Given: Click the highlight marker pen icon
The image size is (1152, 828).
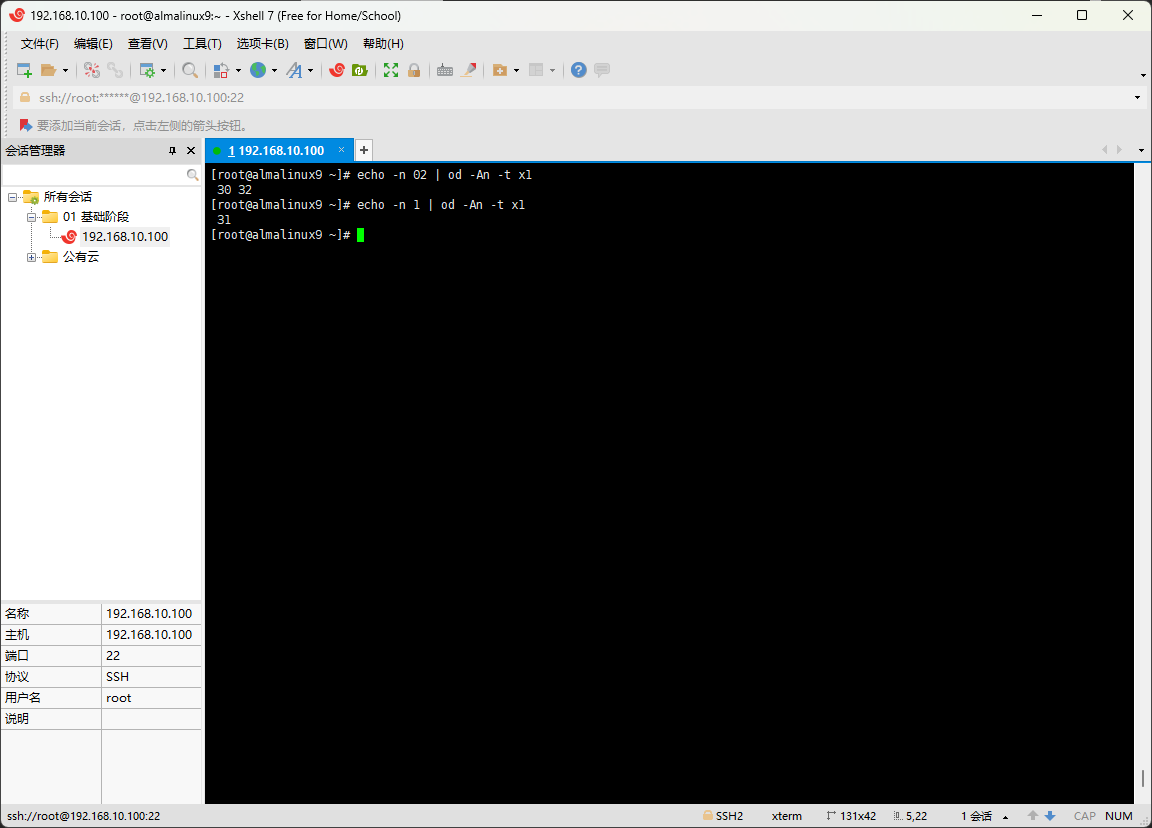Looking at the screenshot, I should click(x=467, y=70).
